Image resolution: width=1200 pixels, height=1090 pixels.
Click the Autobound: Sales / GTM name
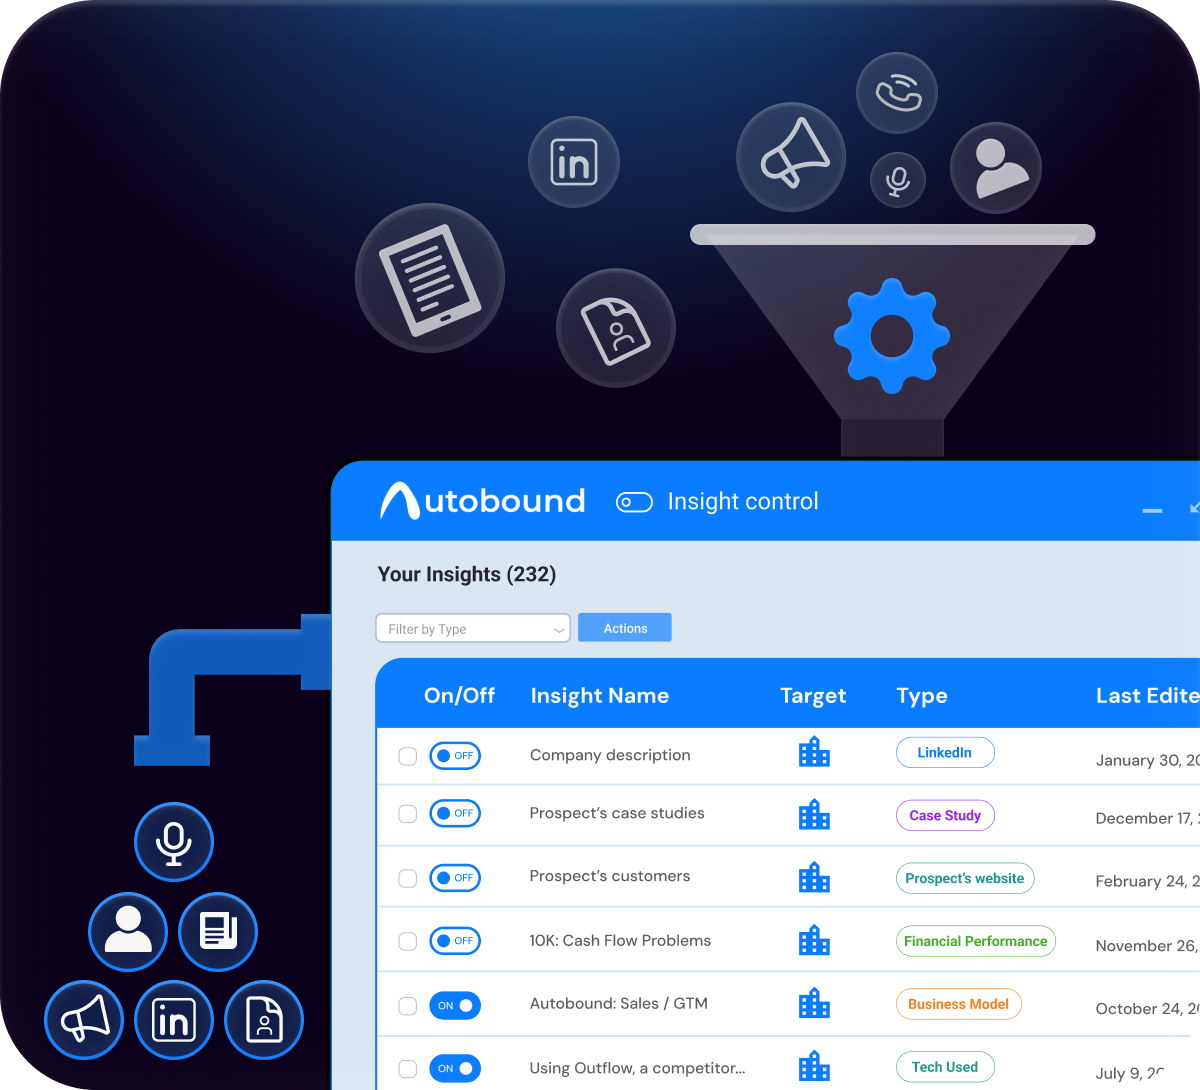tap(619, 1003)
